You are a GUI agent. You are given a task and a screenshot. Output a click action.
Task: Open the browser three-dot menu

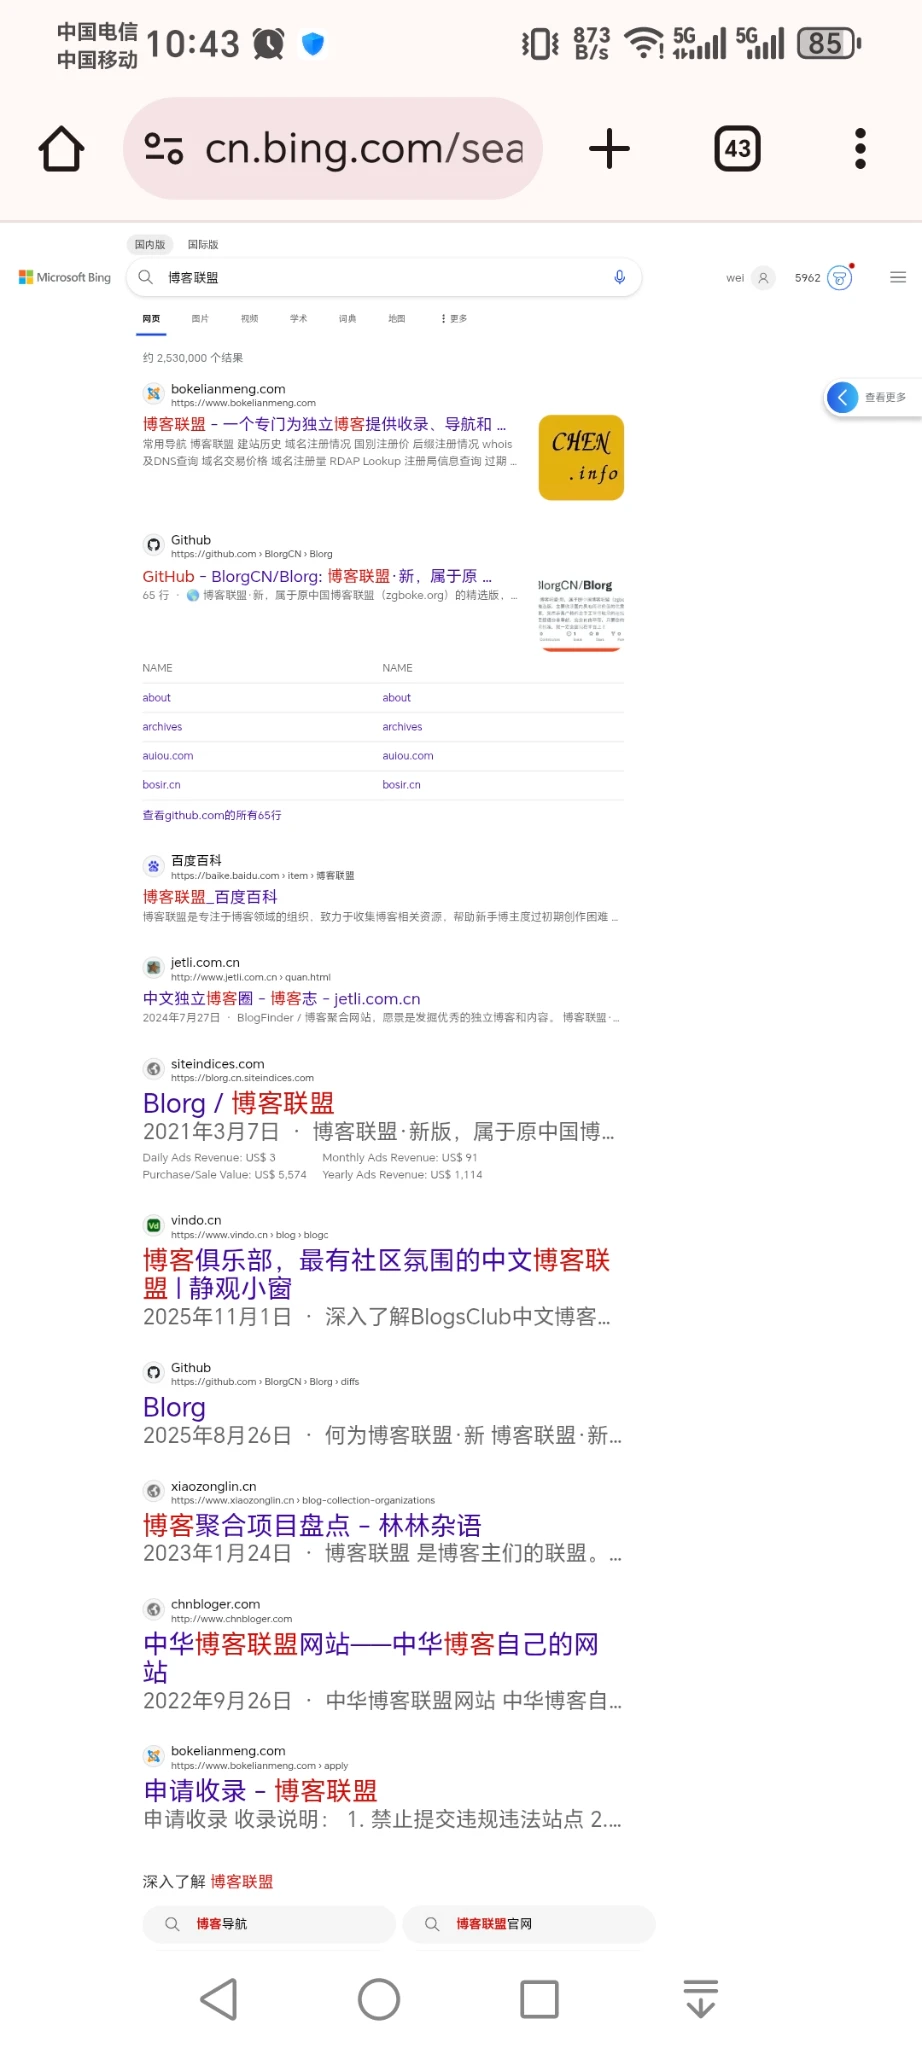[860, 149]
